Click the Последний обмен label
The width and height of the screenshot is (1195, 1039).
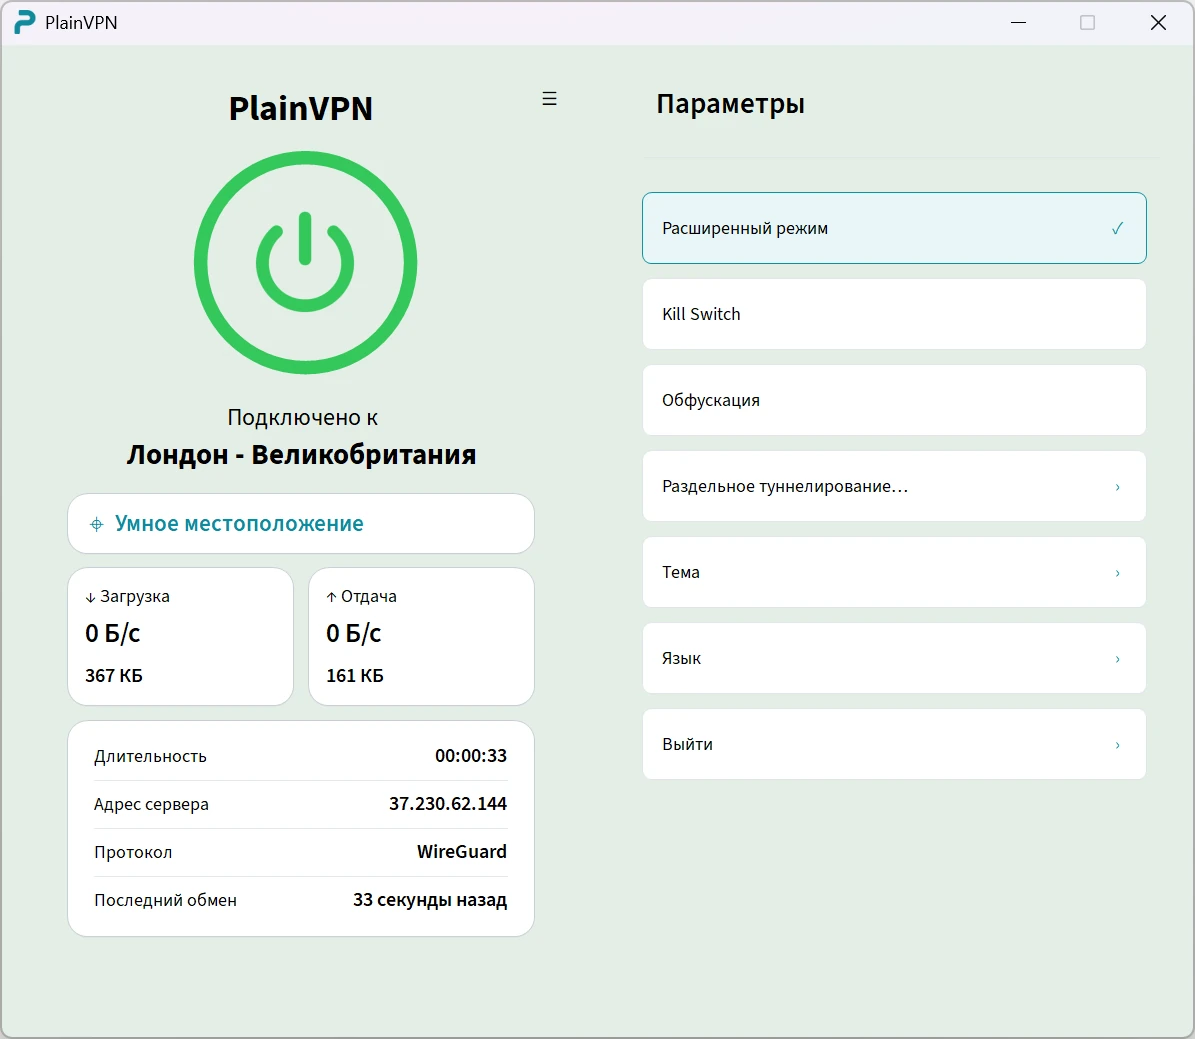click(165, 900)
